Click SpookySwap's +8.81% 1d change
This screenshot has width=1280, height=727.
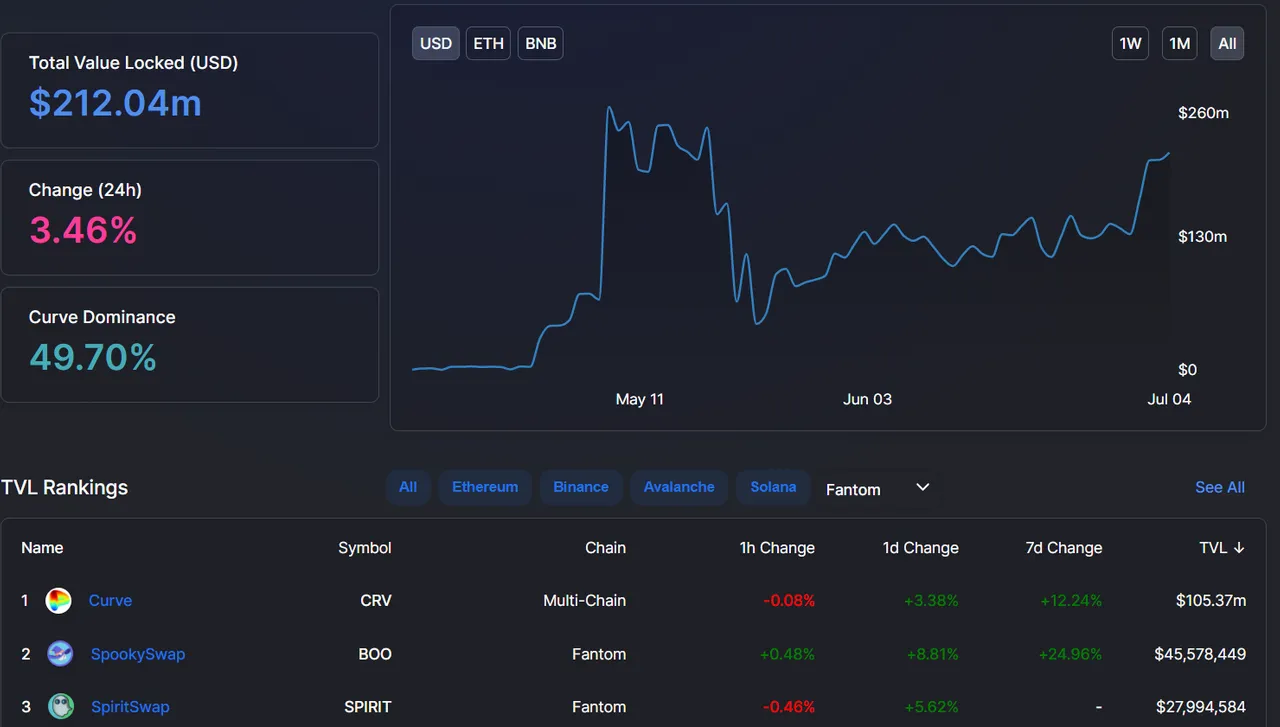coord(931,654)
